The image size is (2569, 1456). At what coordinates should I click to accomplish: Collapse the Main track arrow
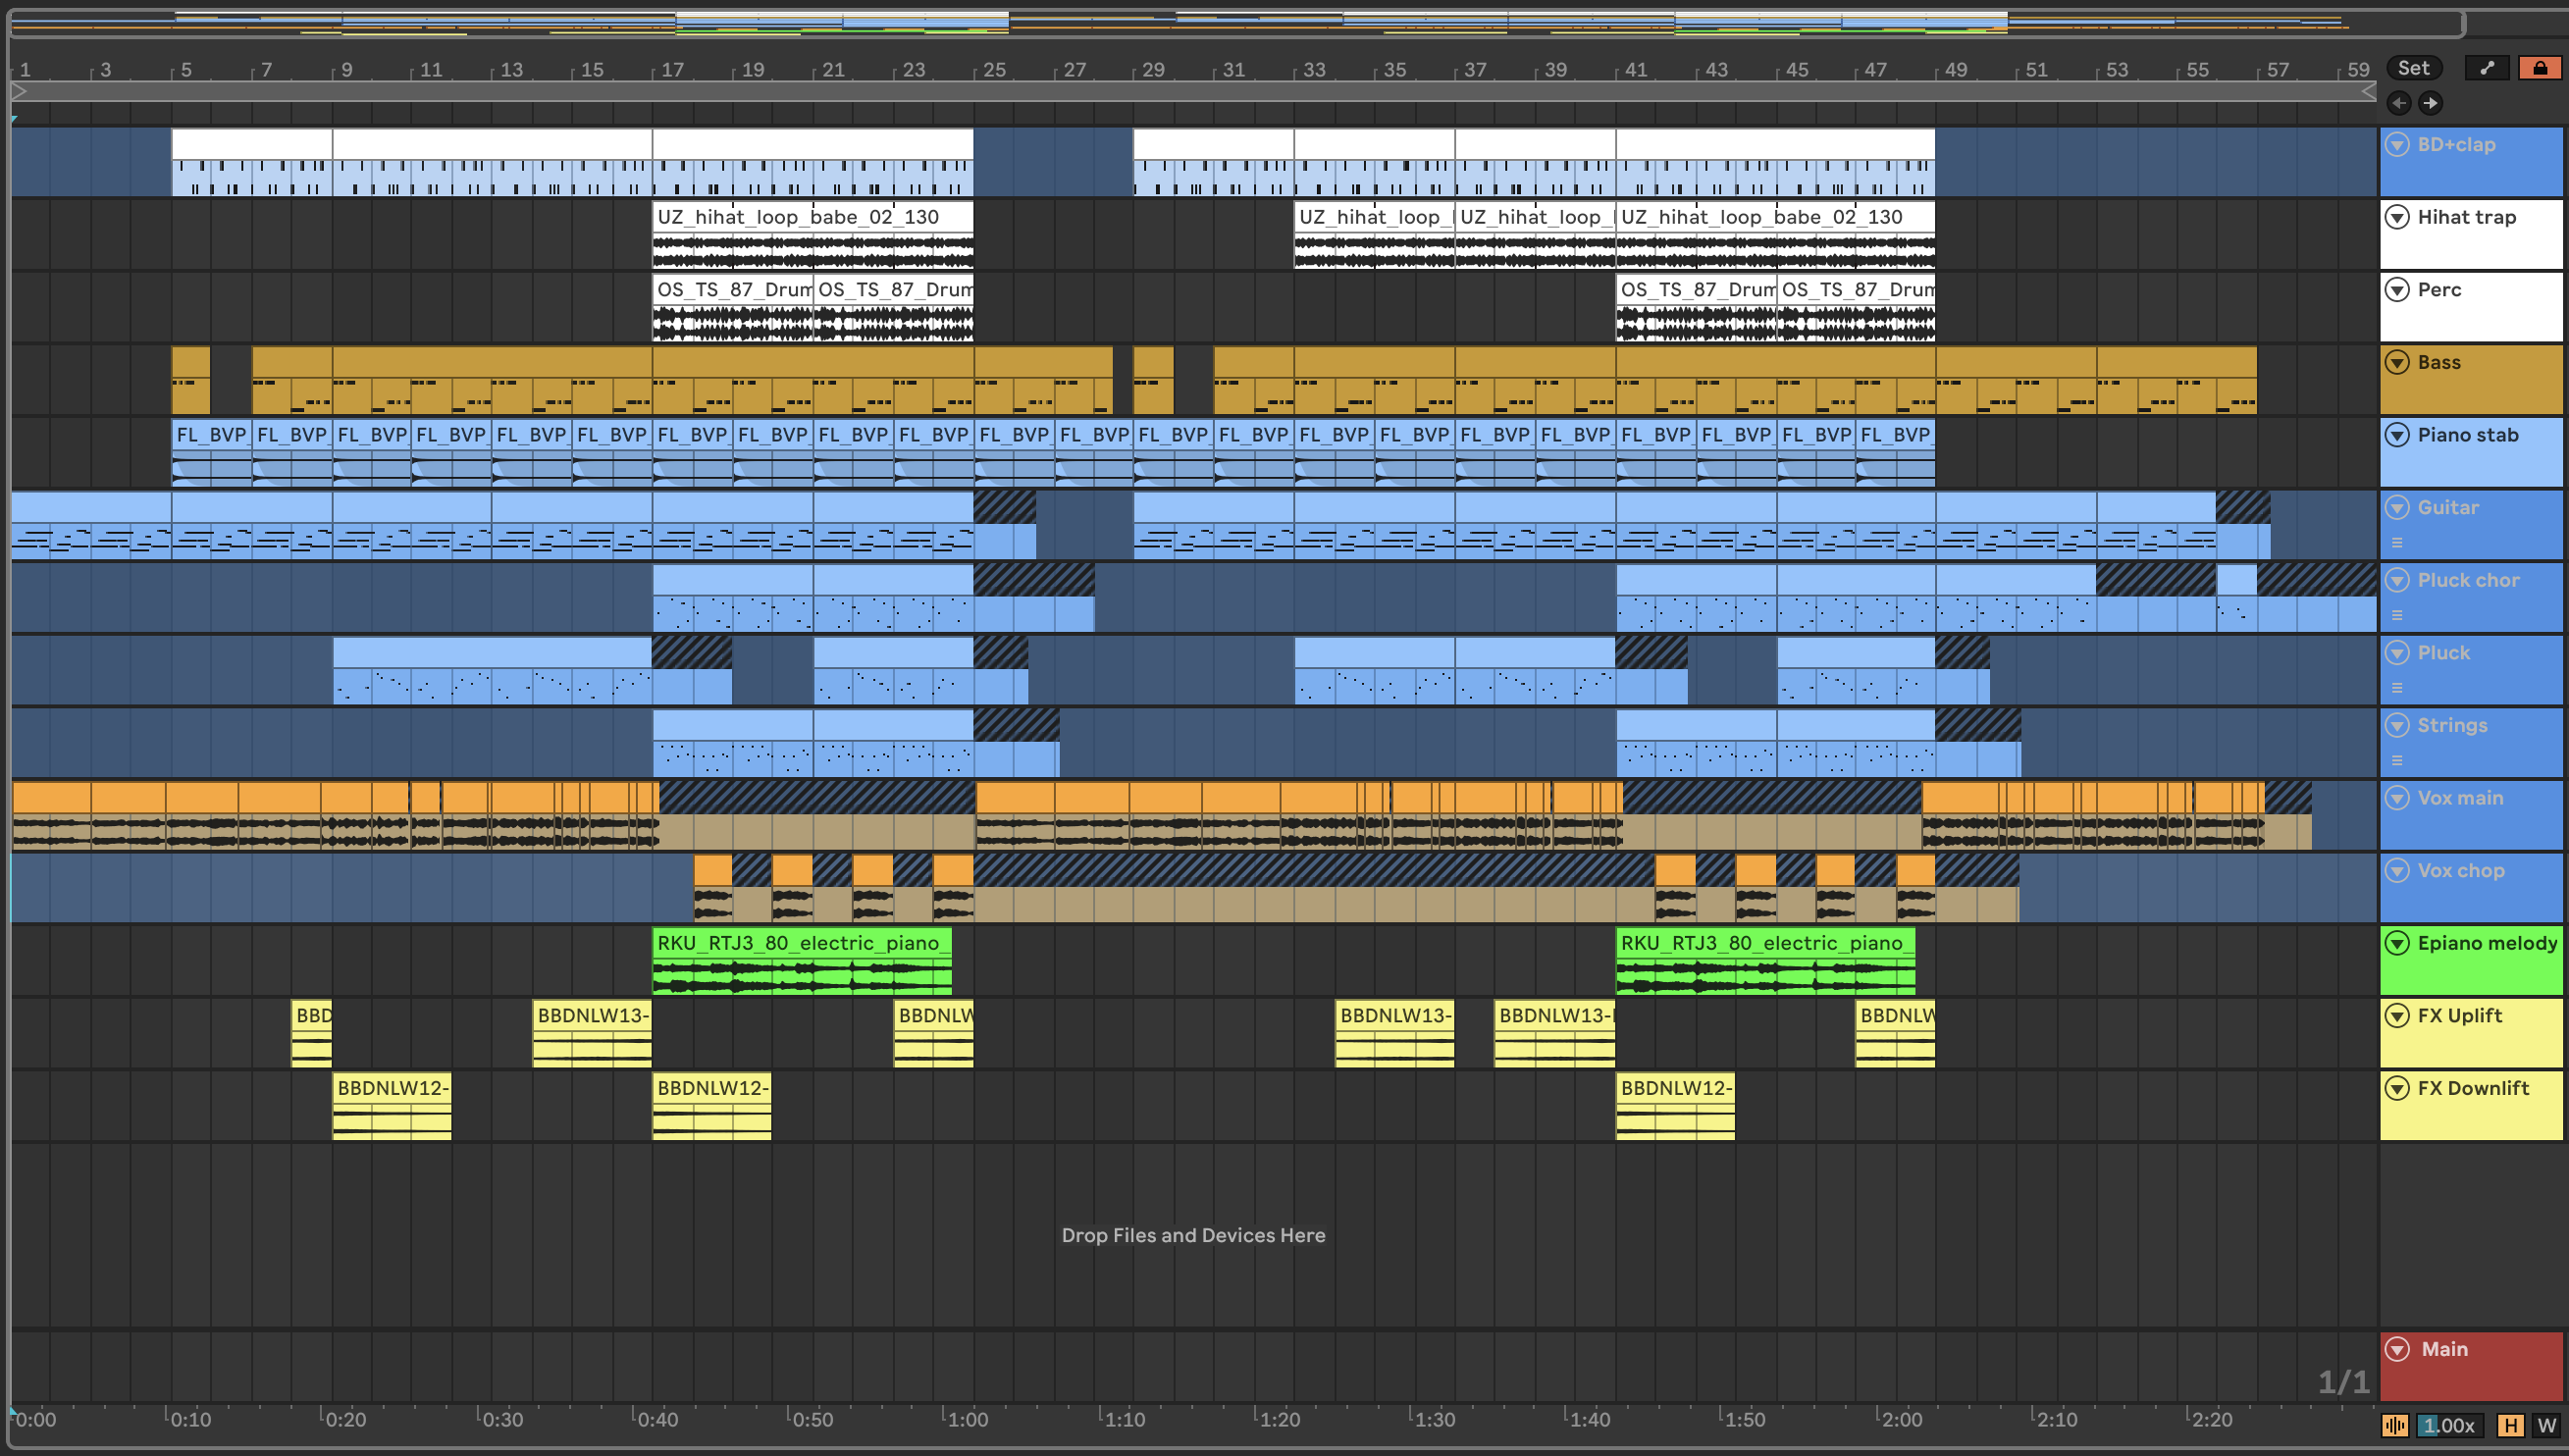point(2397,1349)
